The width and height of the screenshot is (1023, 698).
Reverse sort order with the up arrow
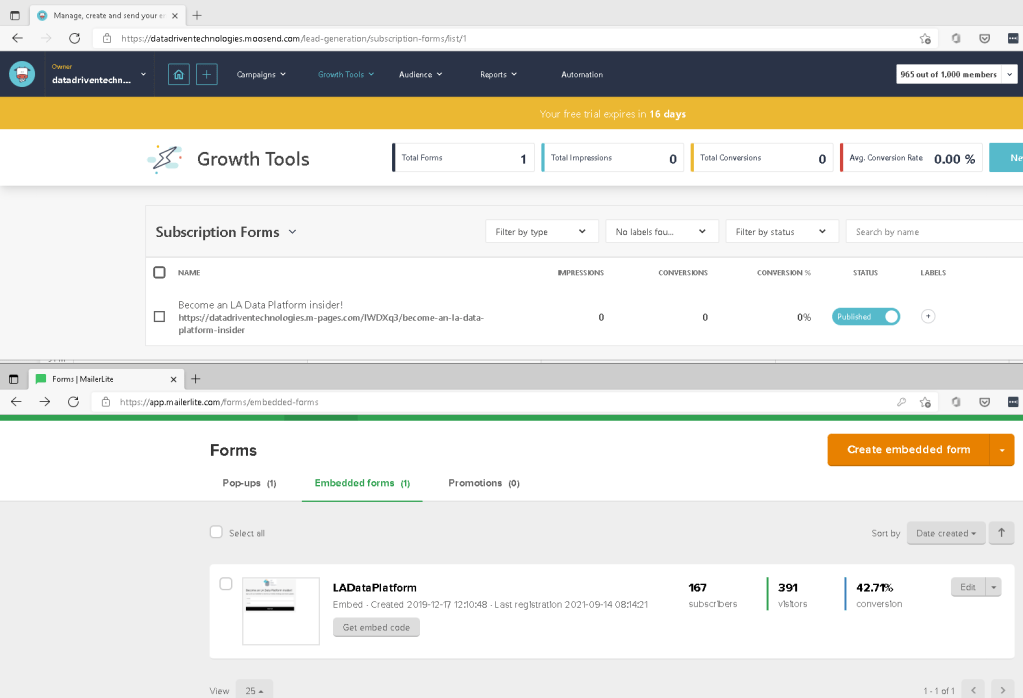click(x=1001, y=533)
